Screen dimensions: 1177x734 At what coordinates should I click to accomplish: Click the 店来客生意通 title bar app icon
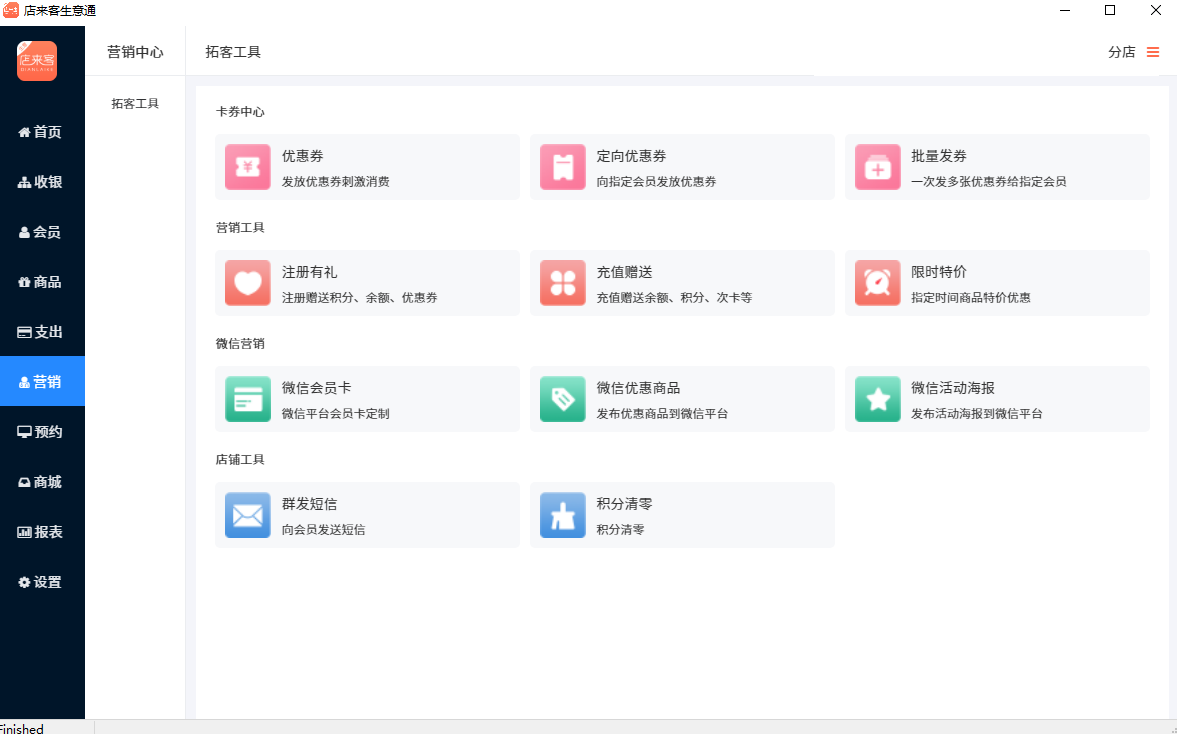[x=11, y=11]
